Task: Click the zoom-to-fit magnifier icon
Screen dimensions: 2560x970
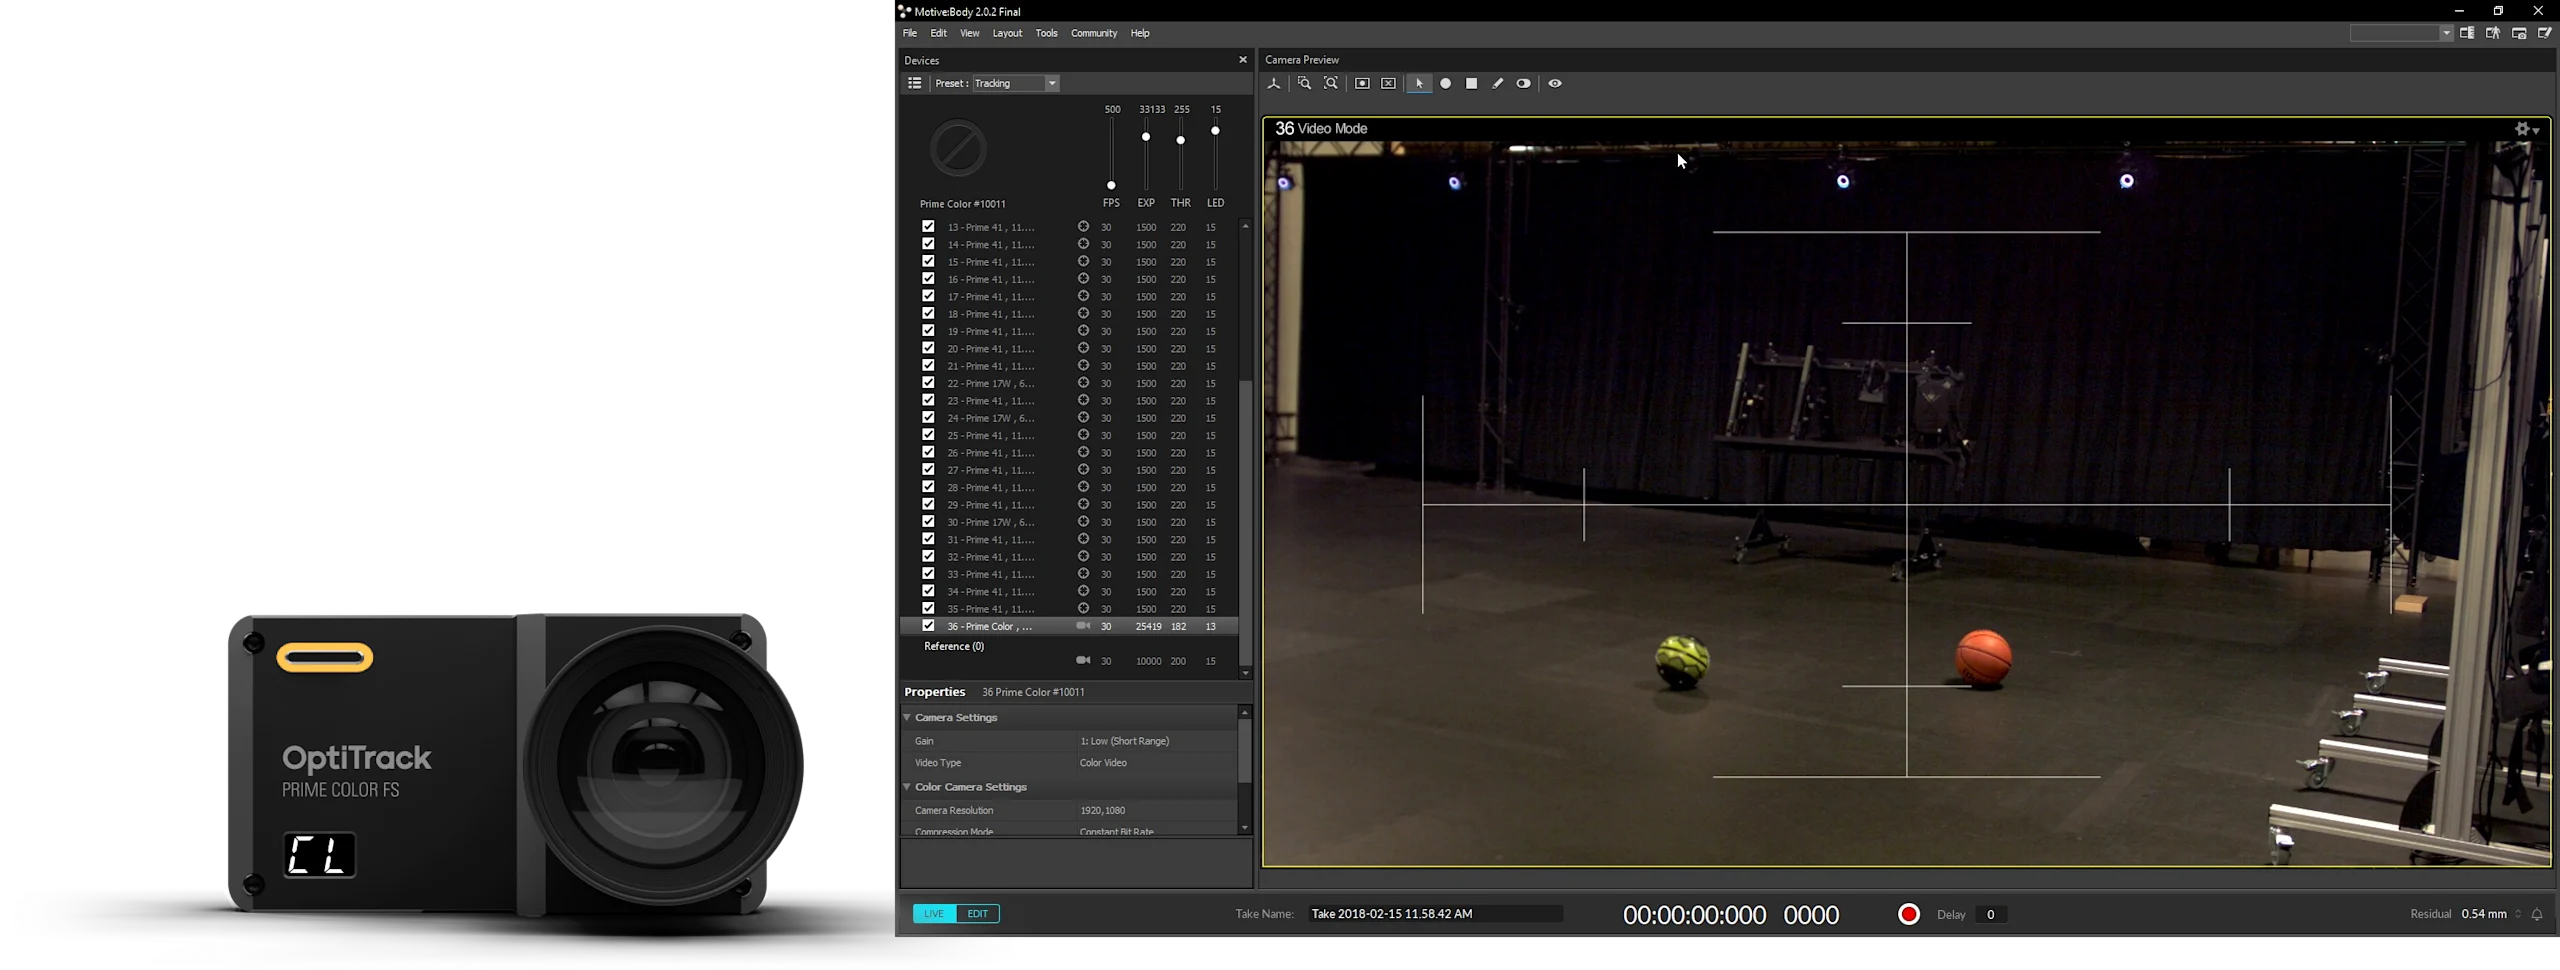Action: [1331, 84]
